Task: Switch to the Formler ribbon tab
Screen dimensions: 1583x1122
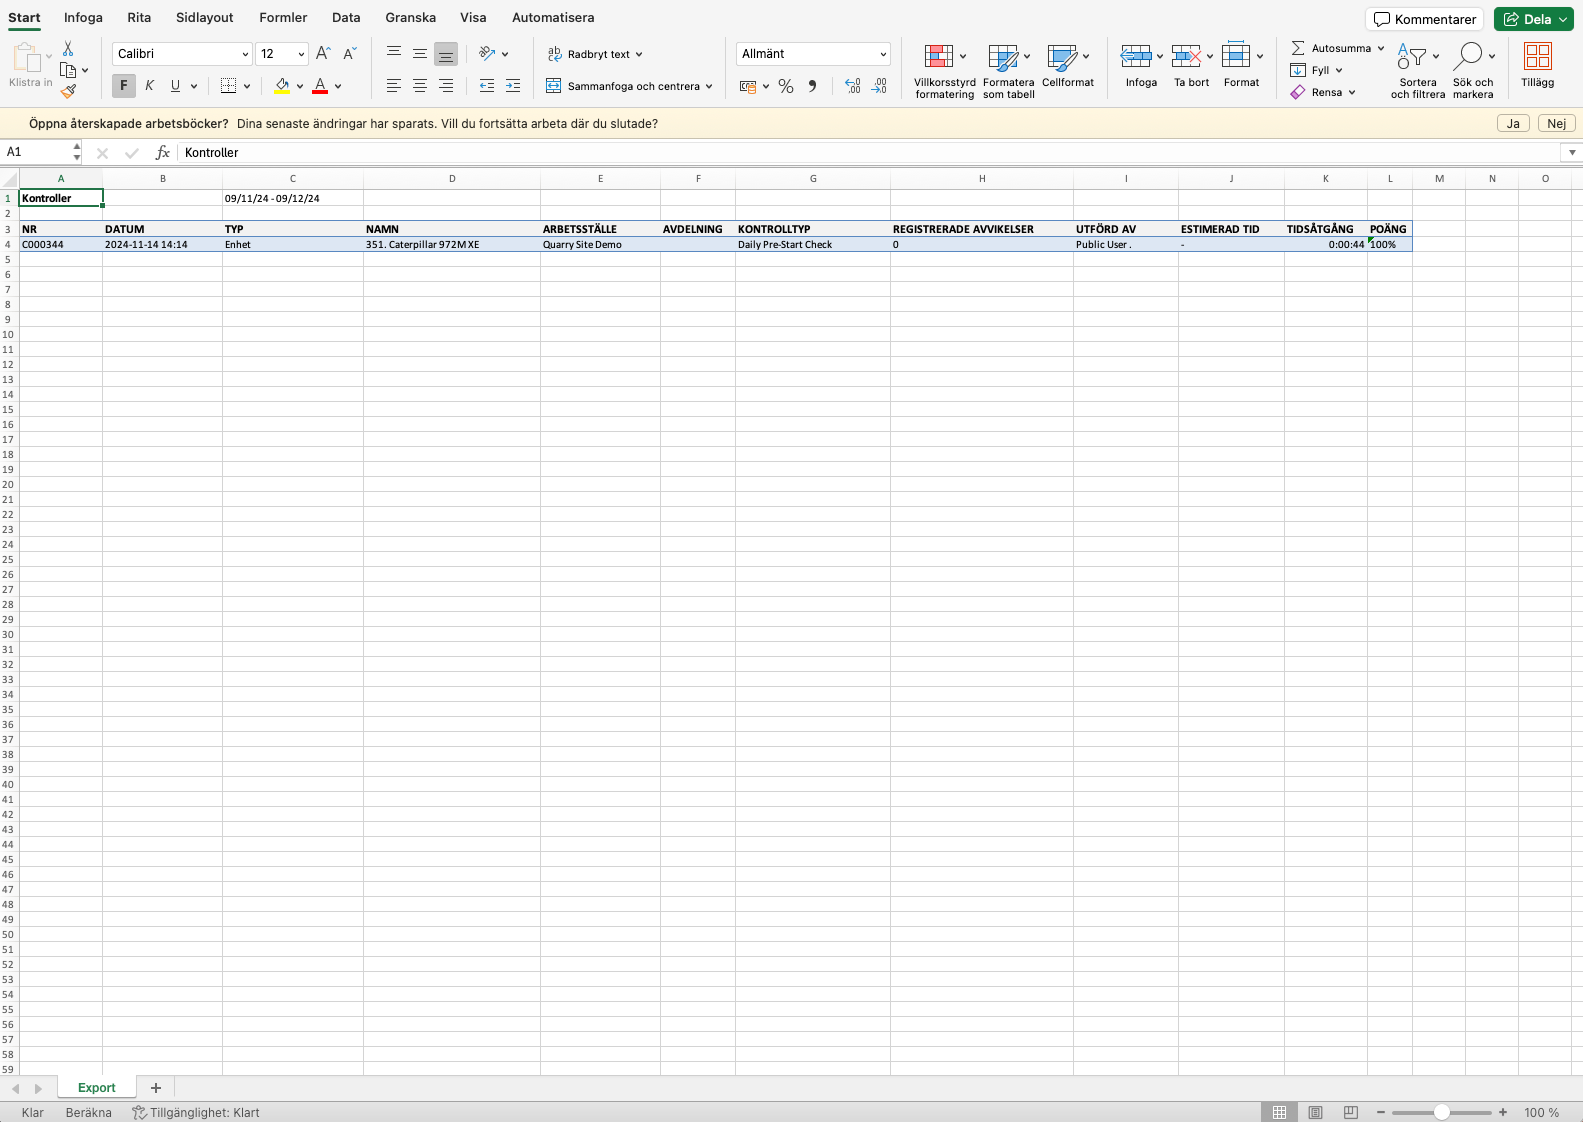Action: 283,18
